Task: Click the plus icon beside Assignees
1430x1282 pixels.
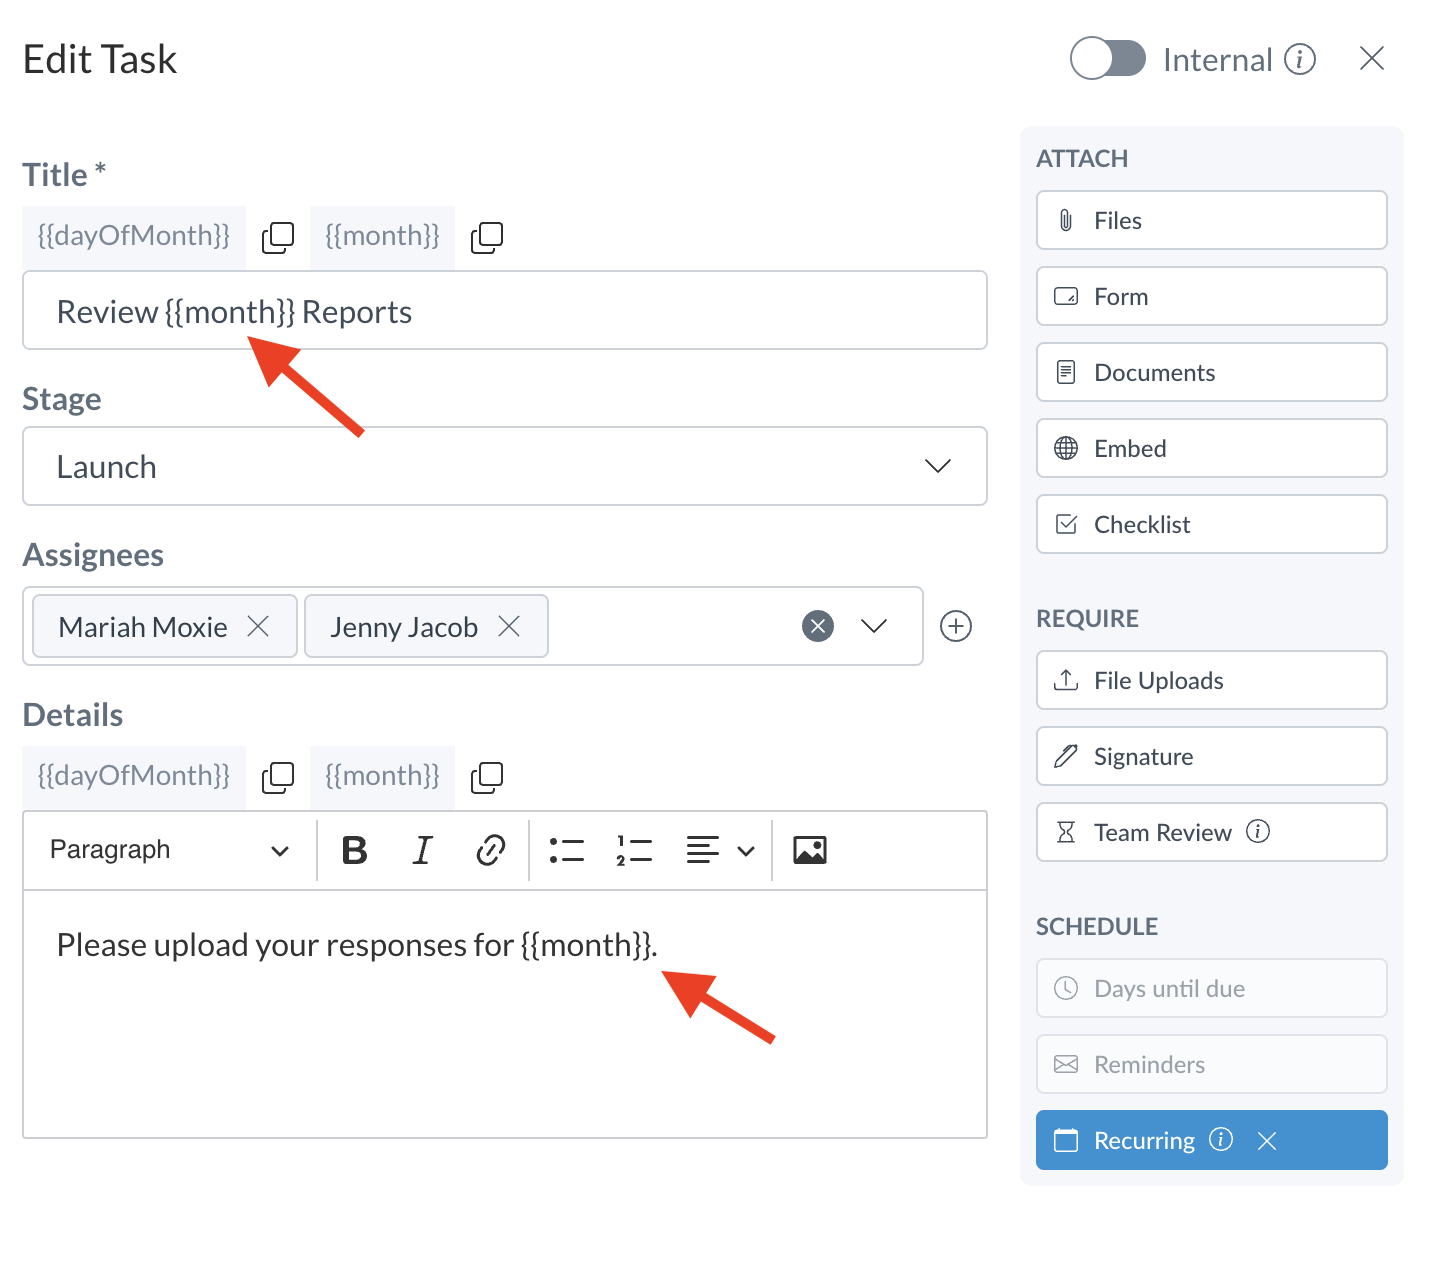Action: (956, 626)
